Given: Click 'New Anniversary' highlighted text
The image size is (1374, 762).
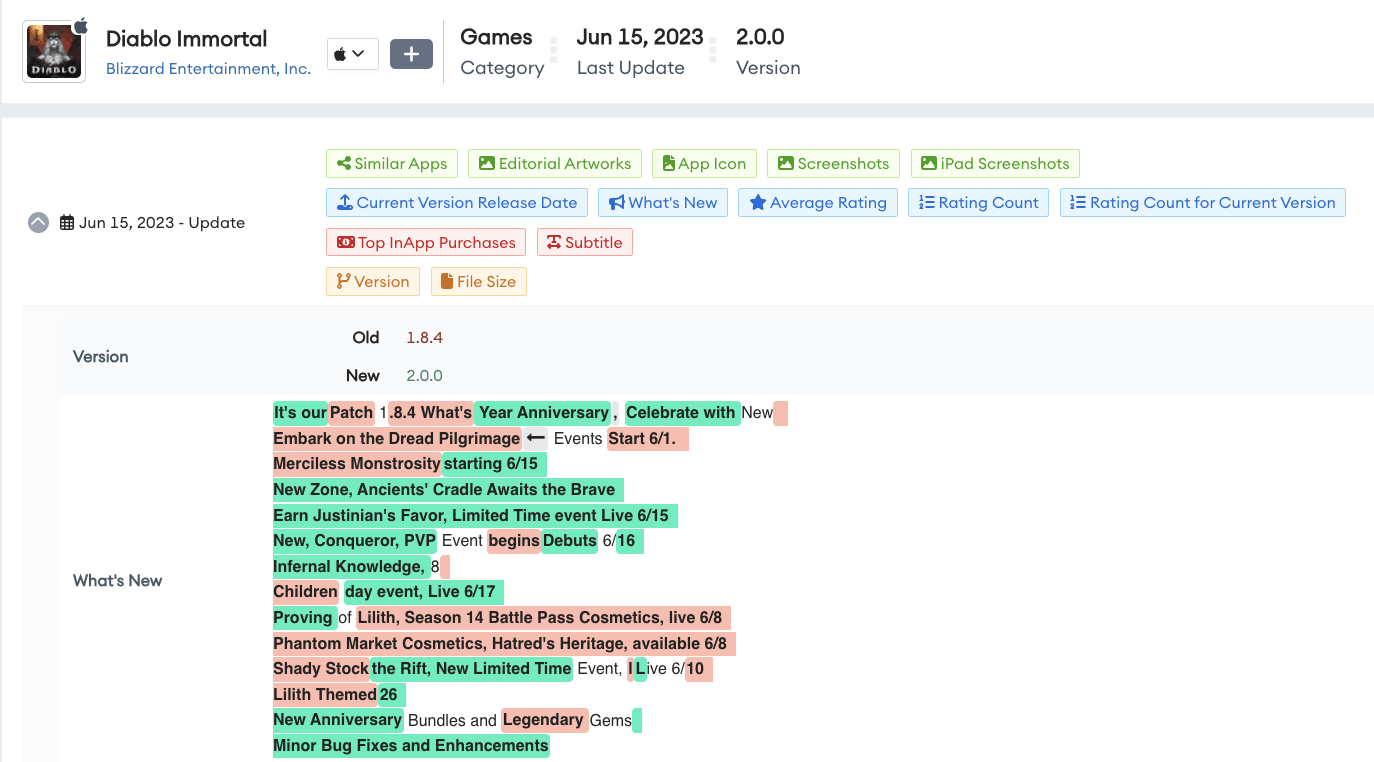Looking at the screenshot, I should pyautogui.click(x=338, y=720).
